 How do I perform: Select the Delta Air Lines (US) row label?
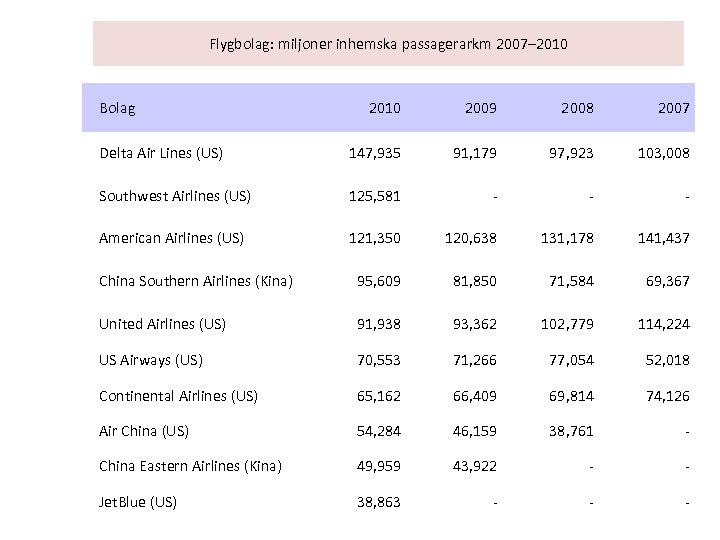[x=161, y=153]
